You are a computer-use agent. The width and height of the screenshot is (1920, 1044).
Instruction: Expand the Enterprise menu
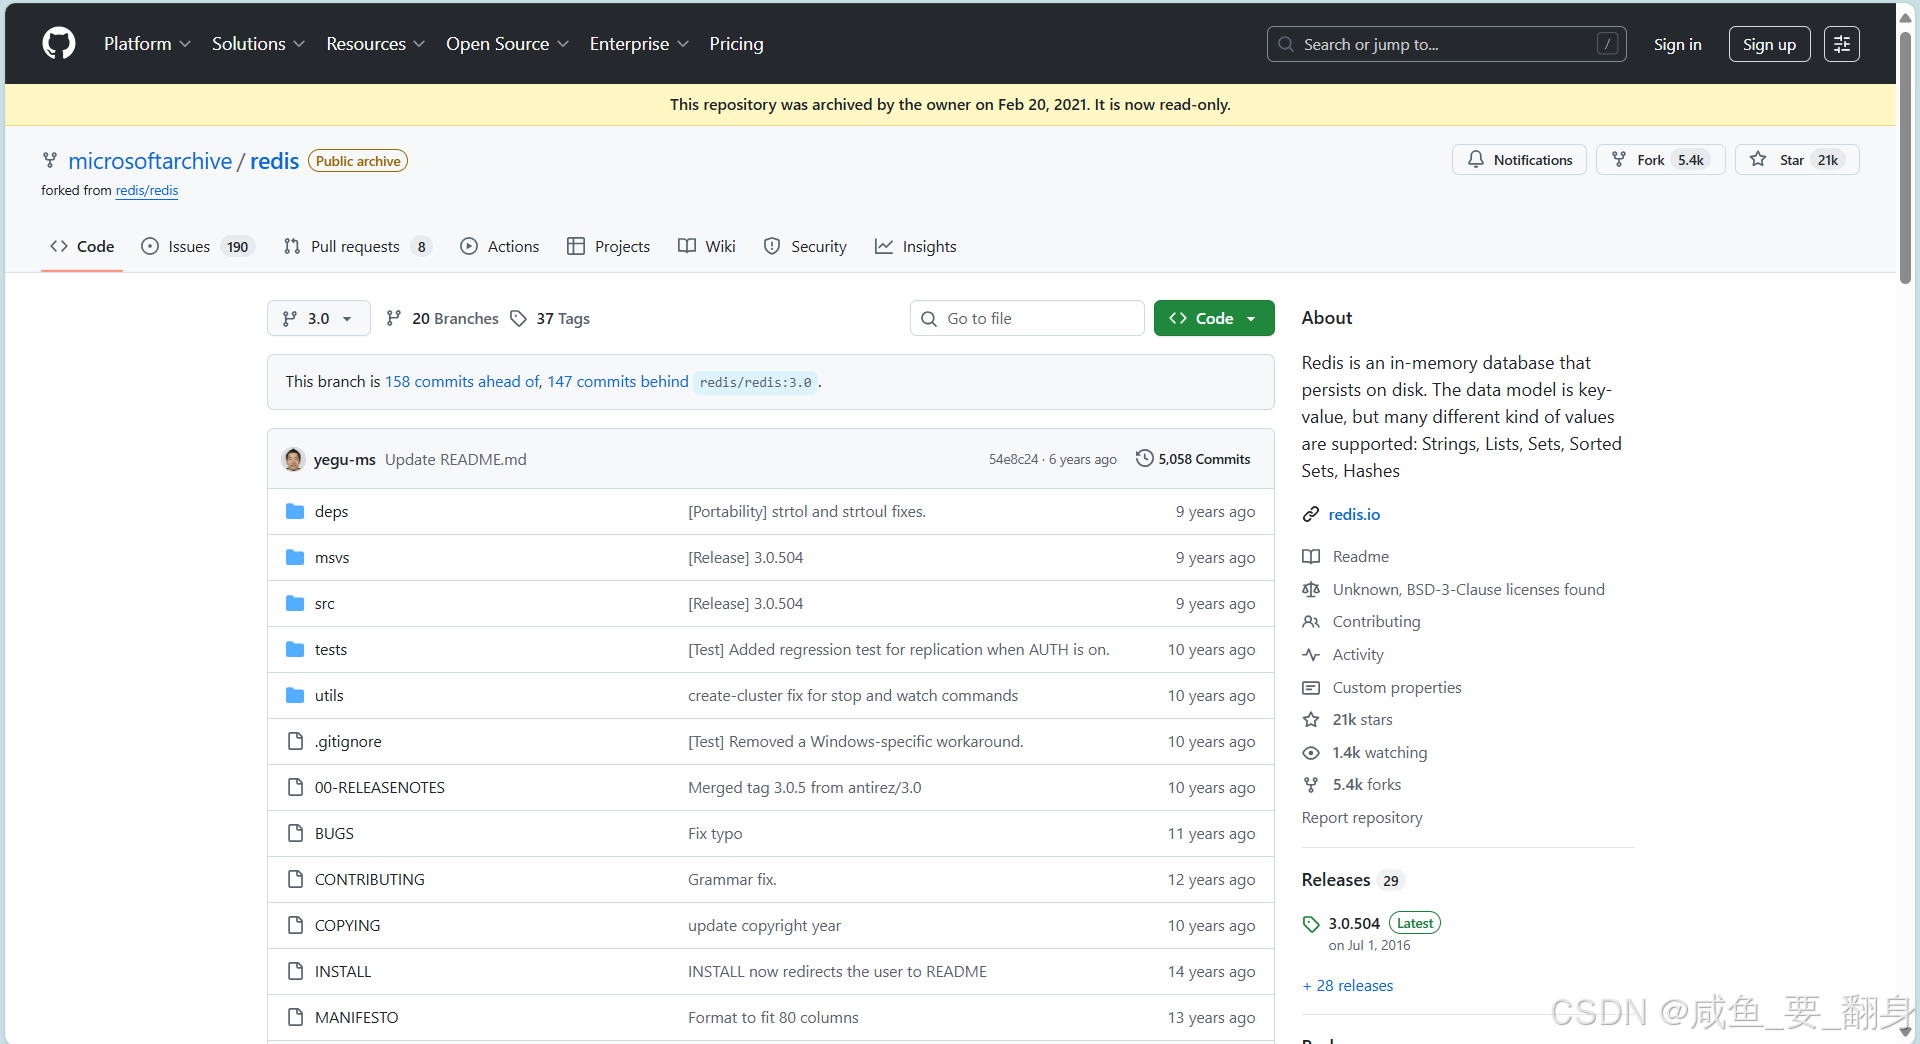click(639, 44)
